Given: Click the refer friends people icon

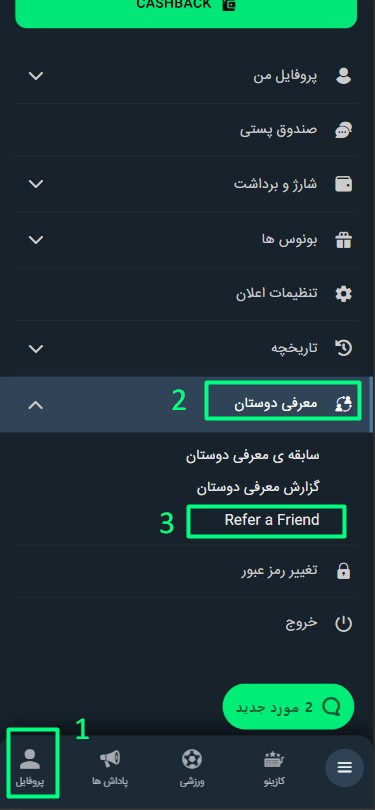Looking at the screenshot, I should click(x=343, y=404).
